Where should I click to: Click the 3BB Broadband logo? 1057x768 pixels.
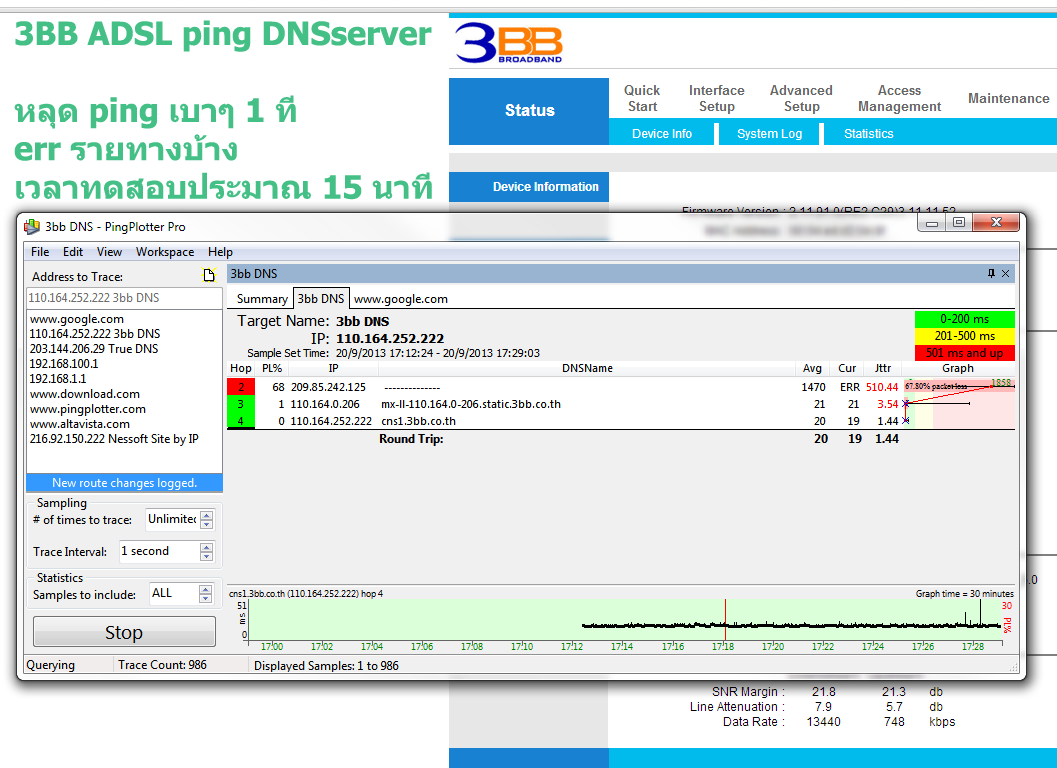(508, 43)
